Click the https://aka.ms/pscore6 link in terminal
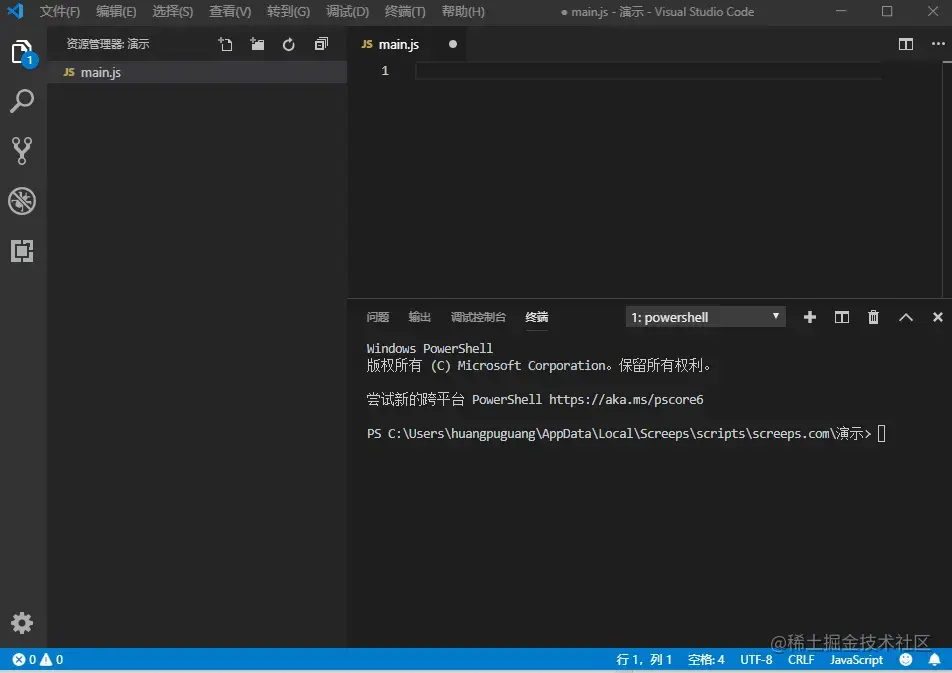This screenshot has width=952, height=673. pos(626,400)
